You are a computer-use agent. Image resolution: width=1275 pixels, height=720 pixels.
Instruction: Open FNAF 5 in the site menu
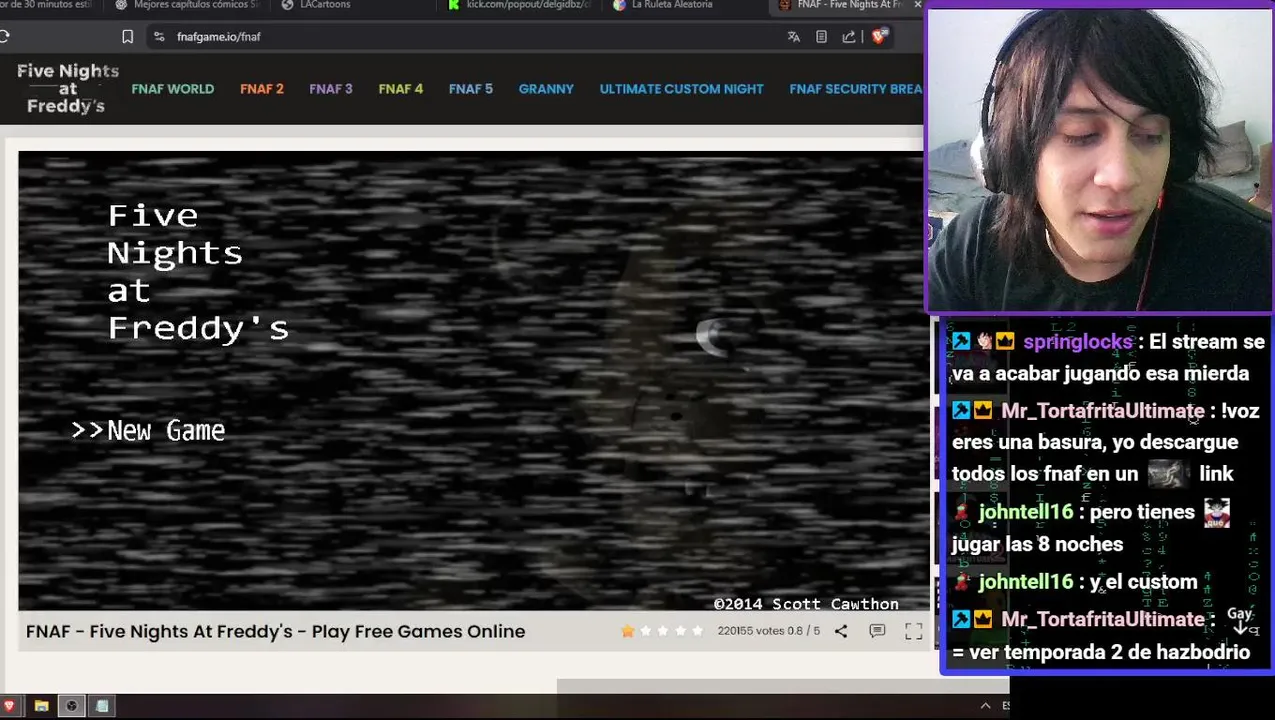coord(471,89)
